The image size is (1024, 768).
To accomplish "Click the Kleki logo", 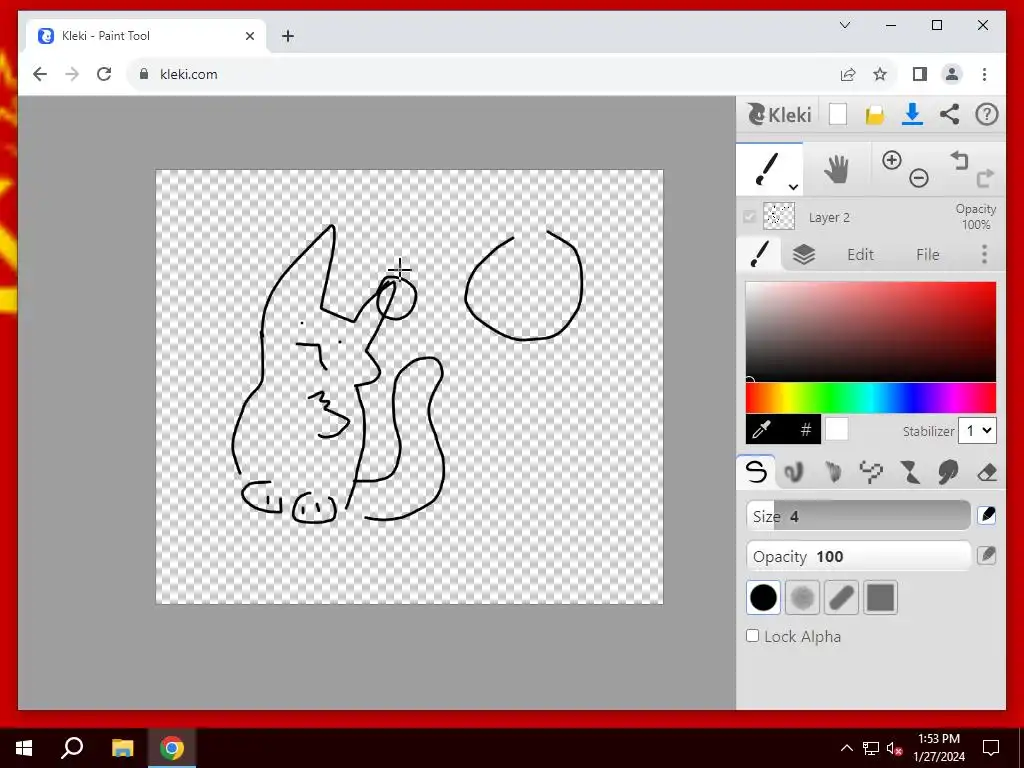I will pyautogui.click(x=779, y=115).
